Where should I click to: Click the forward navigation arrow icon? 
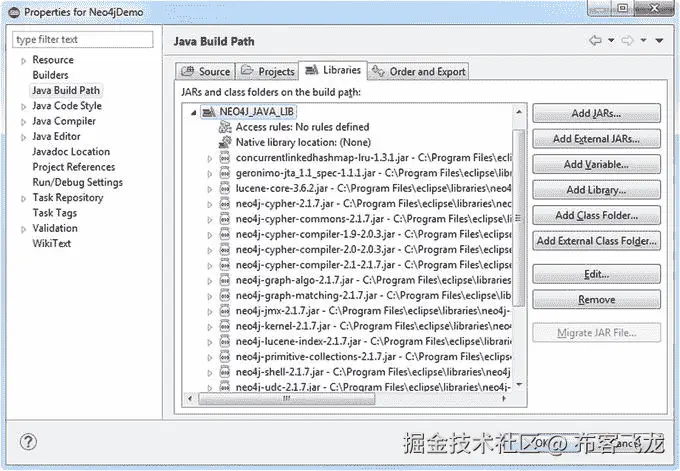627,40
